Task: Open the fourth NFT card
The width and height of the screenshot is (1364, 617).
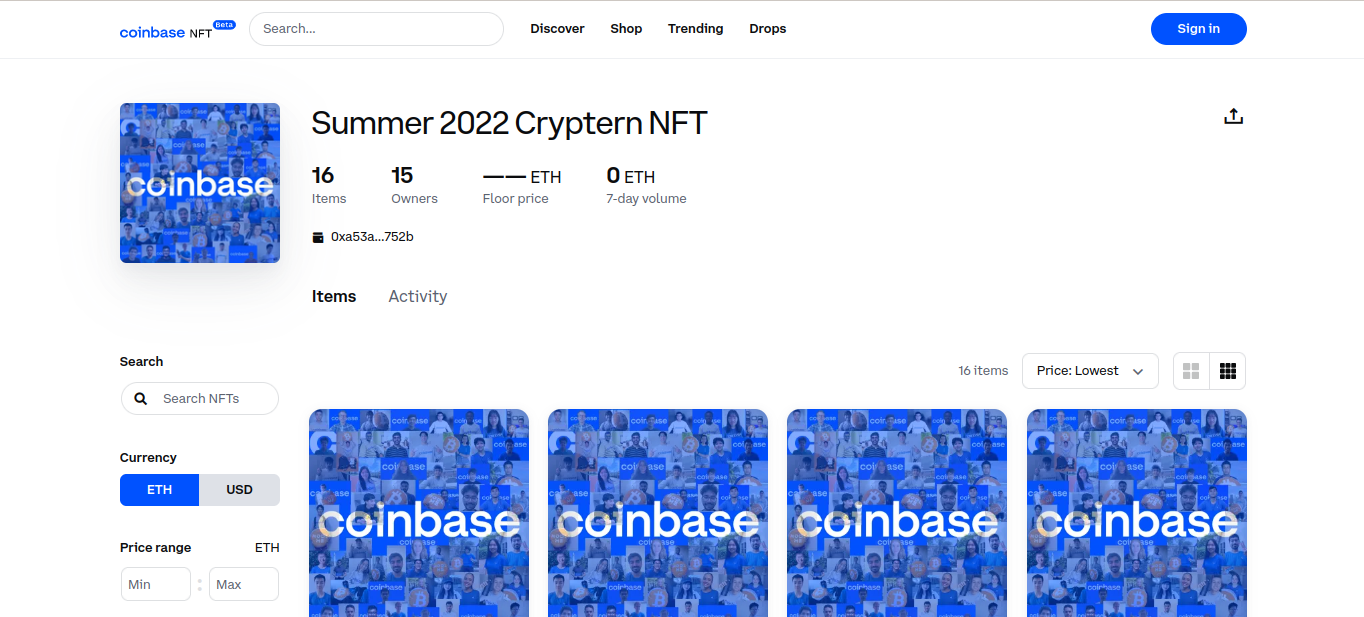Action: click(1137, 513)
